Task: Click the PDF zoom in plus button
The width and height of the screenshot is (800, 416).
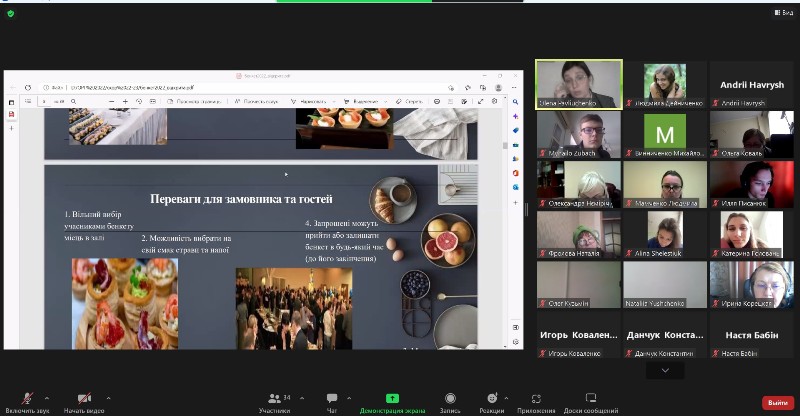Action: 125,101
